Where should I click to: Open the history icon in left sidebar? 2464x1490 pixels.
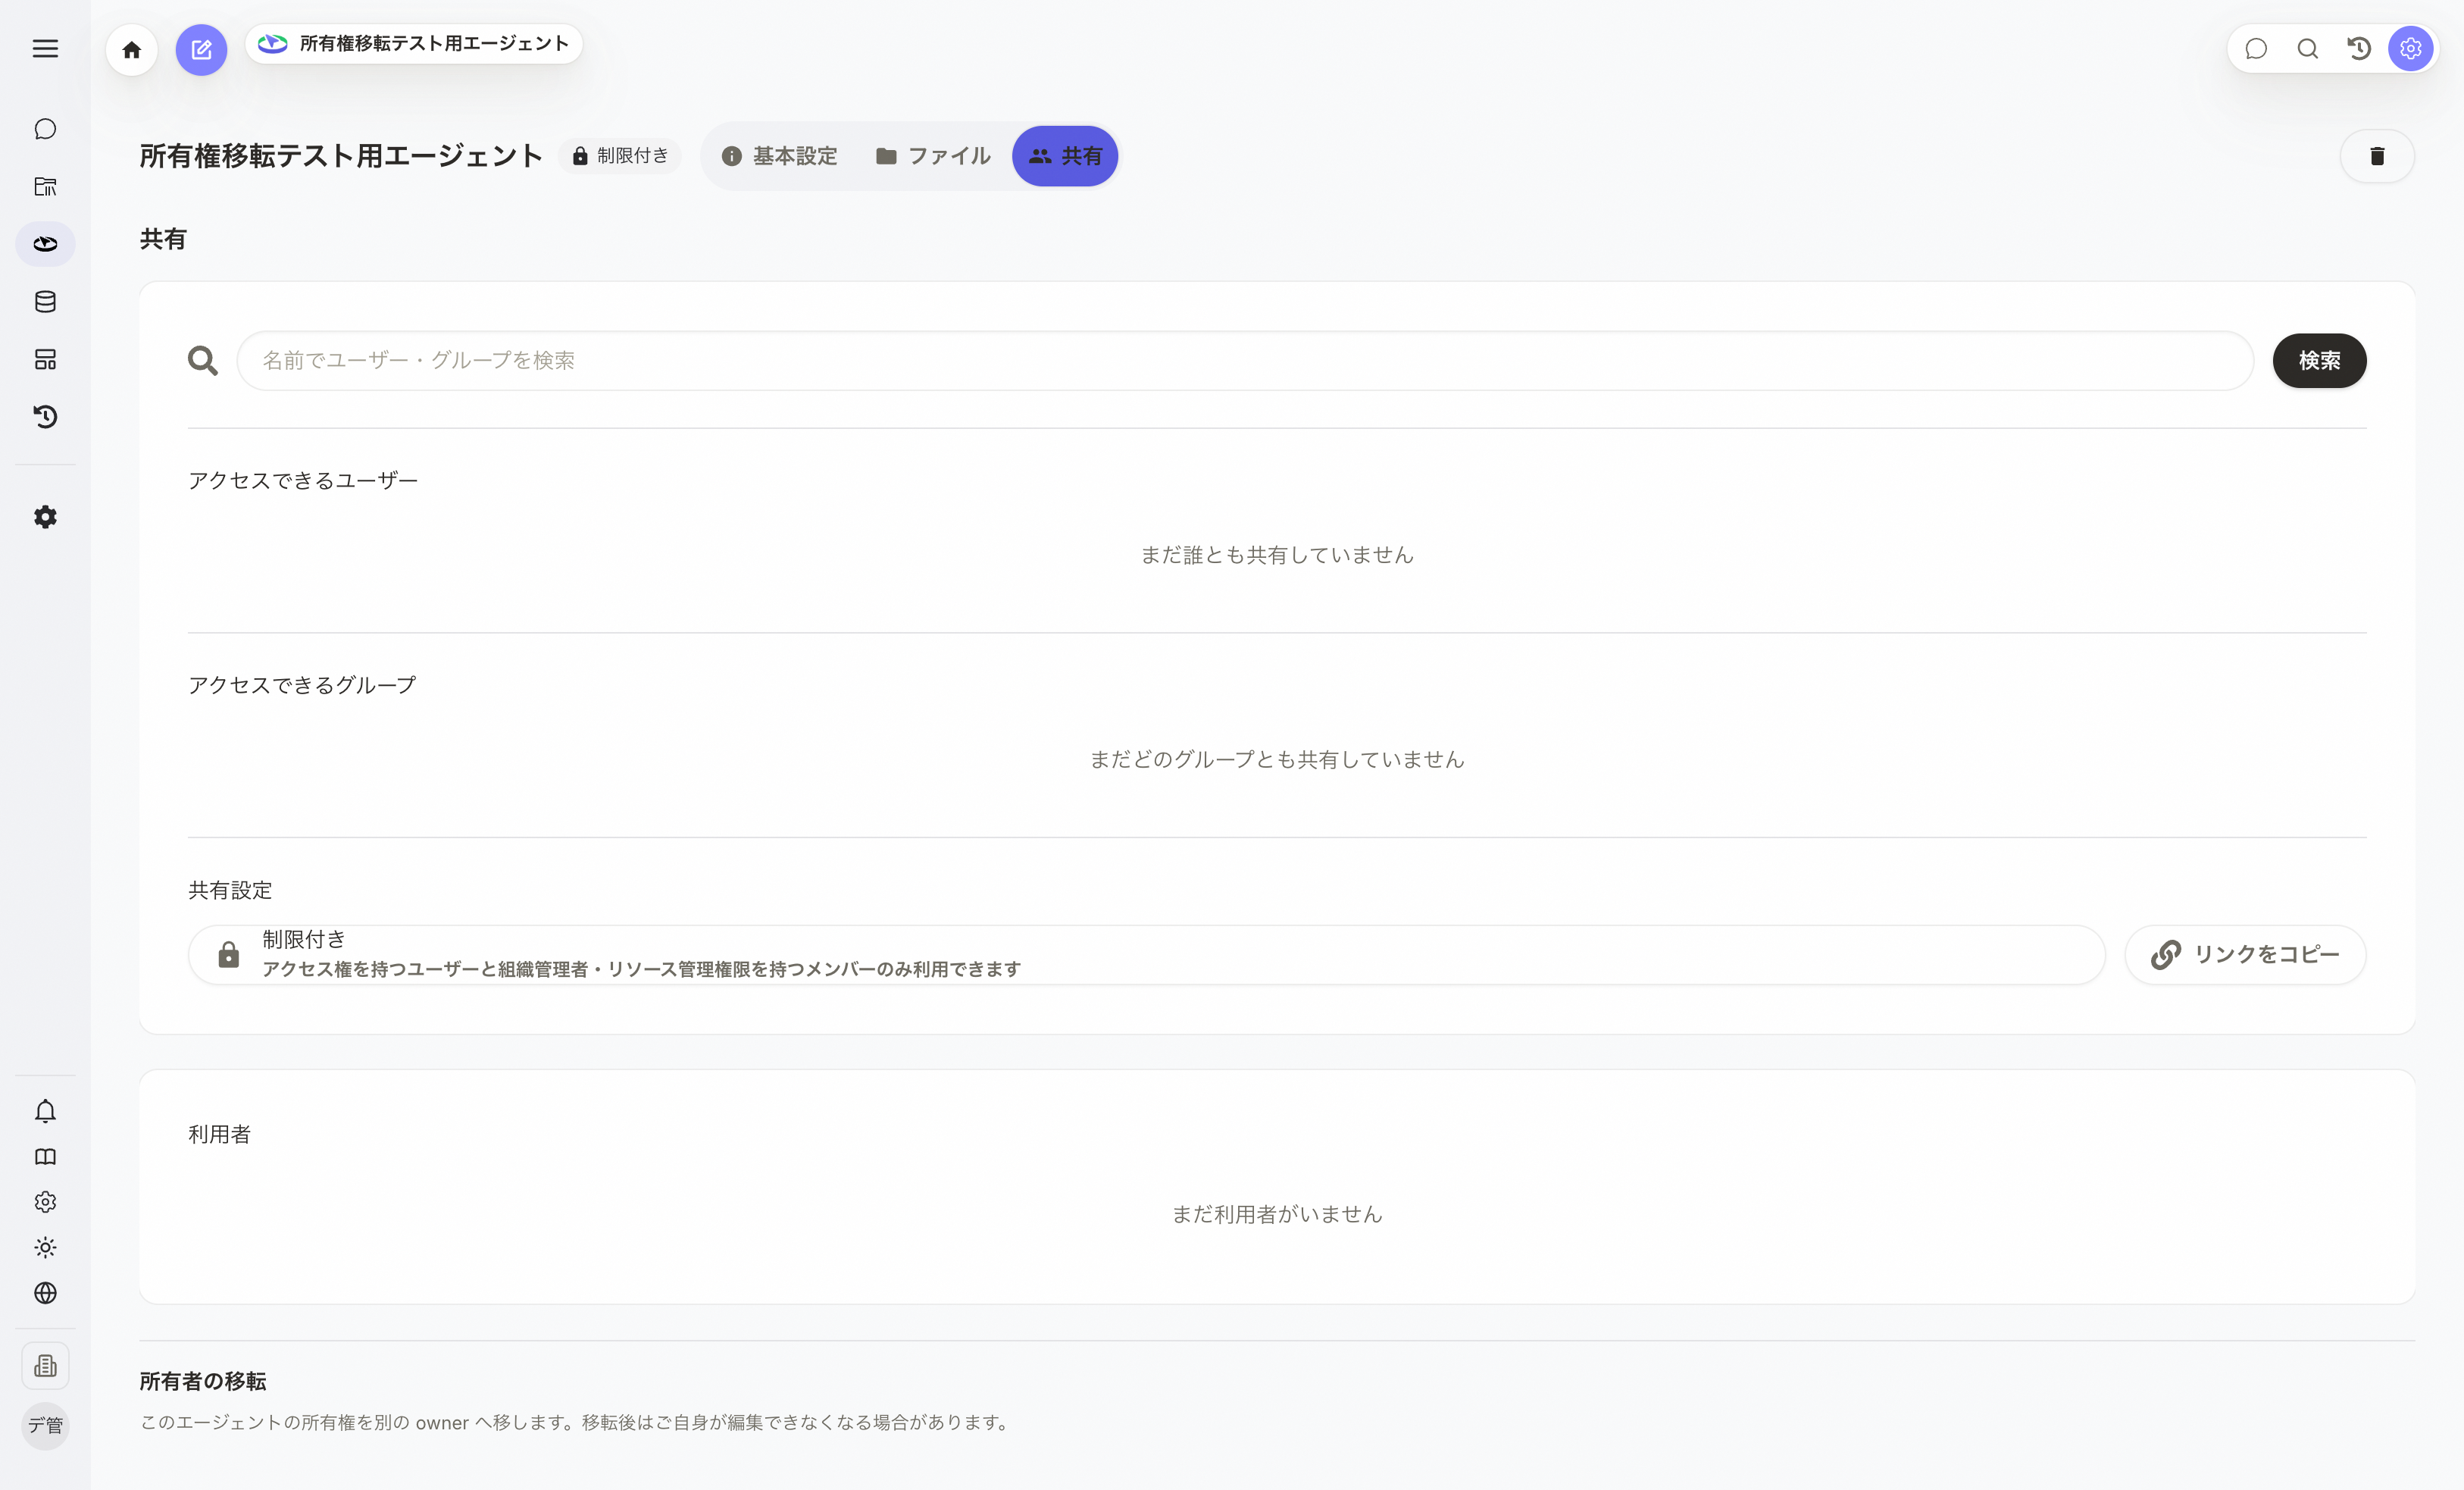pyautogui.click(x=45, y=416)
